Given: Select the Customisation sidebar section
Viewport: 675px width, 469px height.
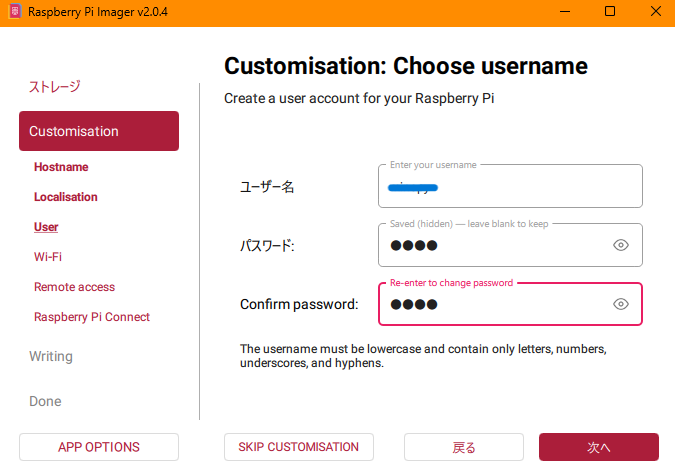Looking at the screenshot, I should pyautogui.click(x=99, y=131).
